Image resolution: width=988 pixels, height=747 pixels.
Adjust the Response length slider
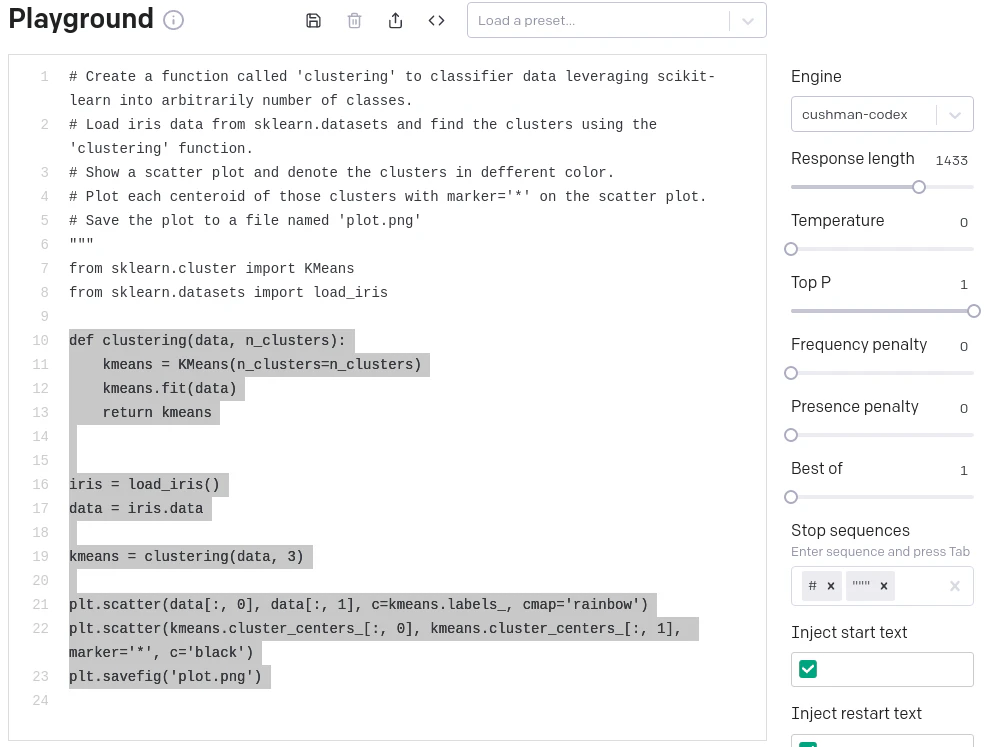coord(918,187)
